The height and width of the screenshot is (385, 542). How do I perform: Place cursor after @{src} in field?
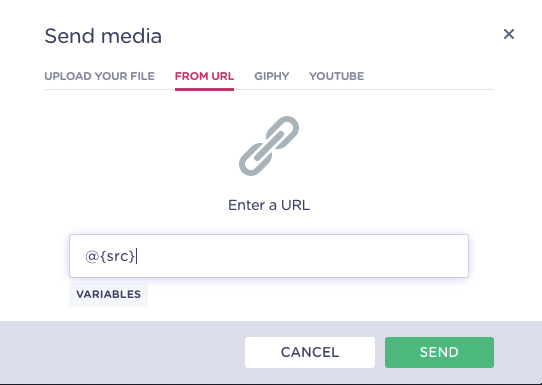point(137,256)
